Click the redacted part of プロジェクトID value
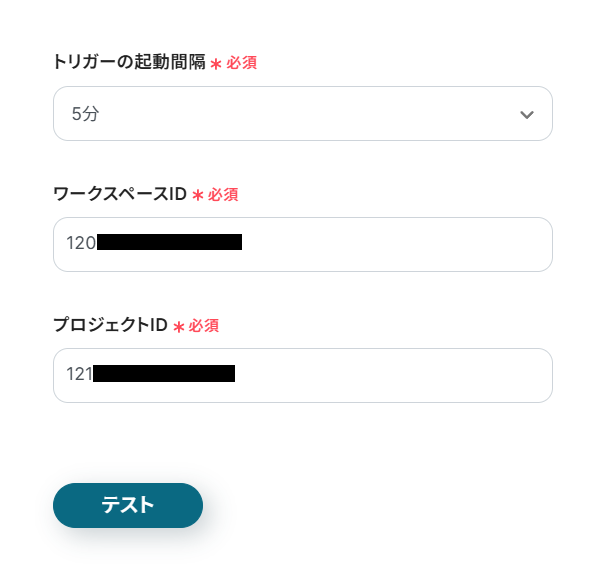 [163, 374]
